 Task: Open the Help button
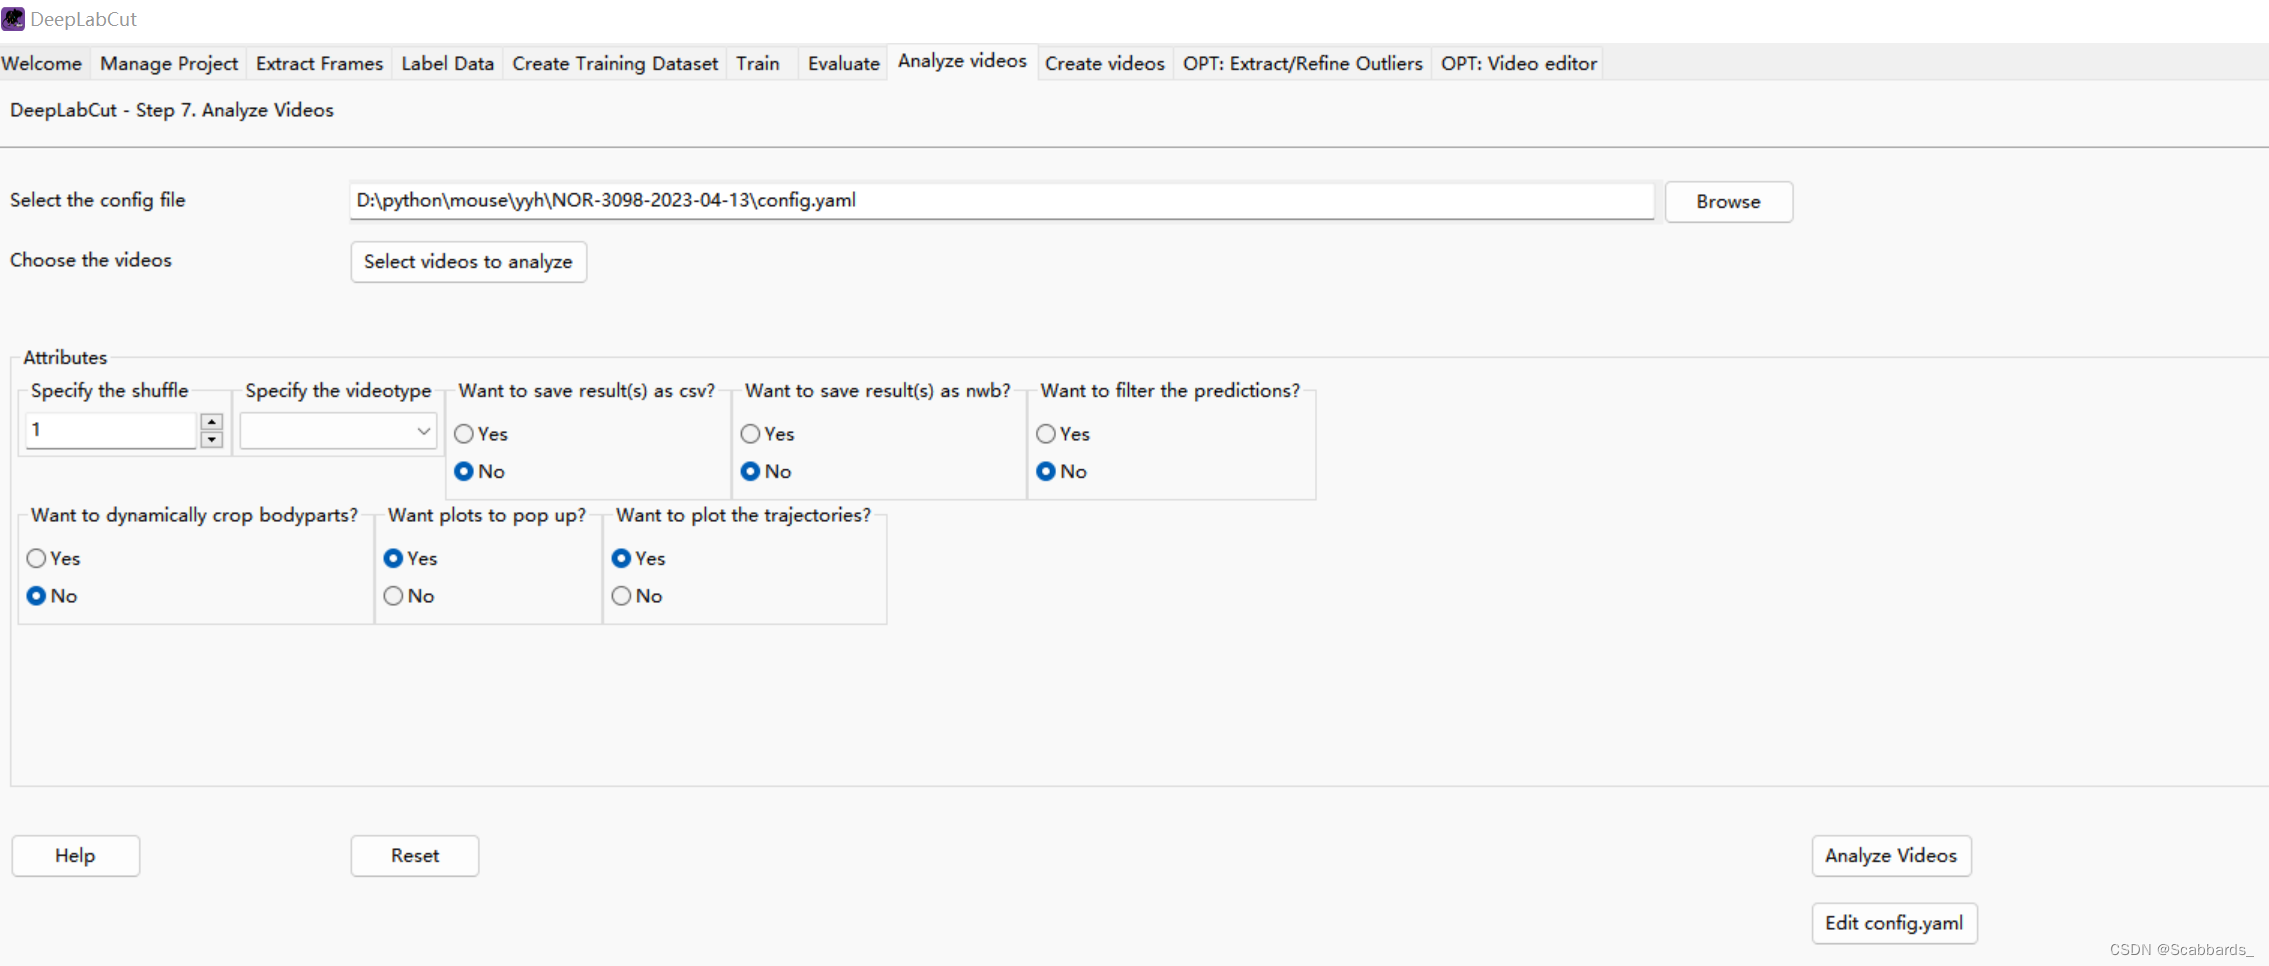click(75, 856)
